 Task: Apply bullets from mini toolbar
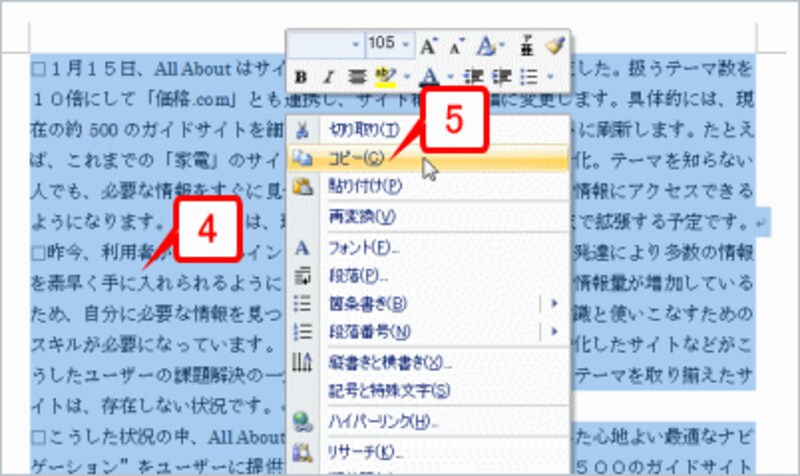[x=529, y=77]
